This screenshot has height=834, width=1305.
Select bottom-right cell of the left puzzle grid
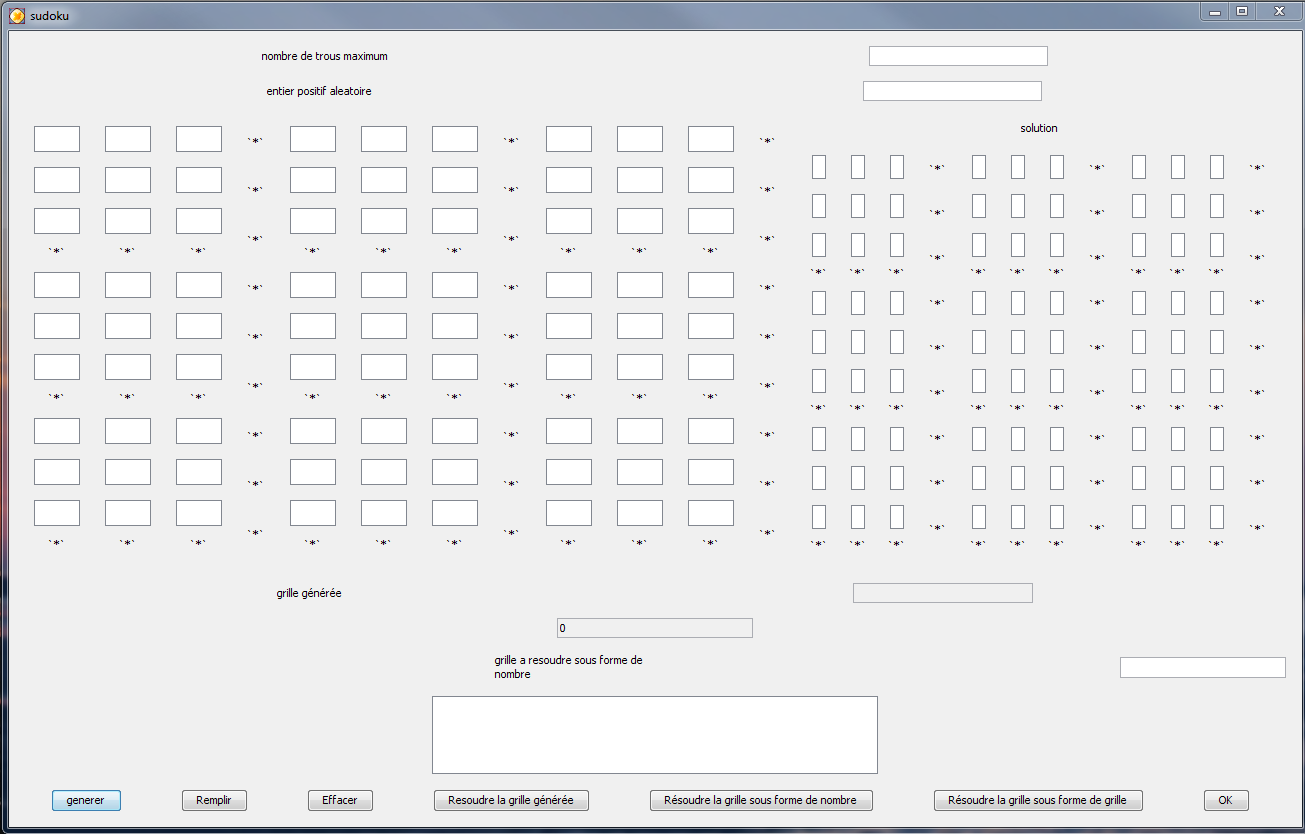tap(711, 513)
